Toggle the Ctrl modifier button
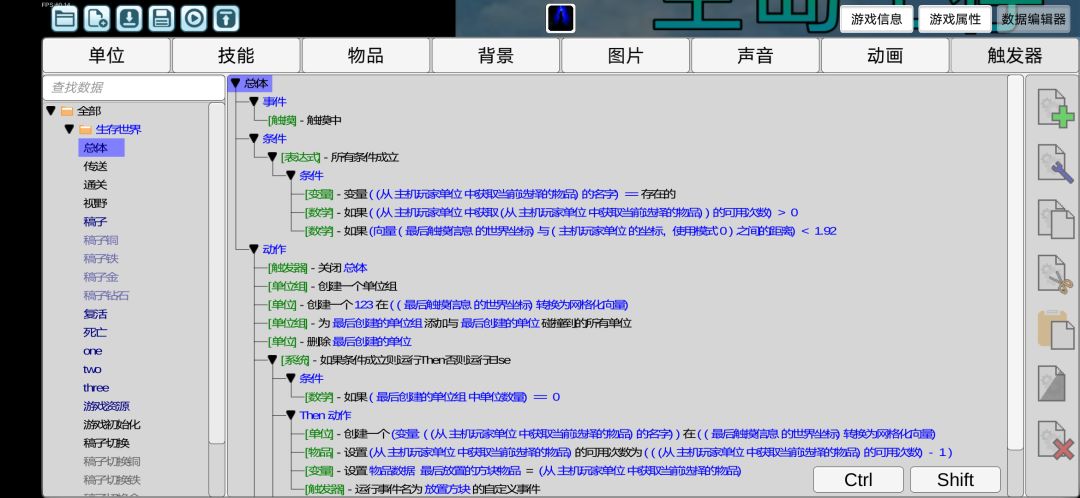 click(858, 479)
